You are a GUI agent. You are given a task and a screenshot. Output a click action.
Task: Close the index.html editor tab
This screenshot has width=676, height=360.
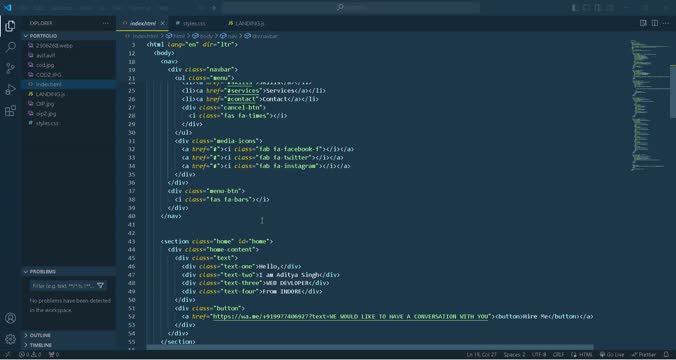(x=163, y=23)
